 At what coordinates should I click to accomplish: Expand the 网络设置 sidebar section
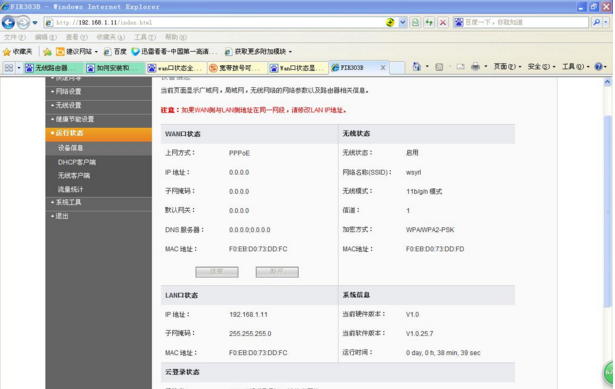pyautogui.click(x=98, y=91)
